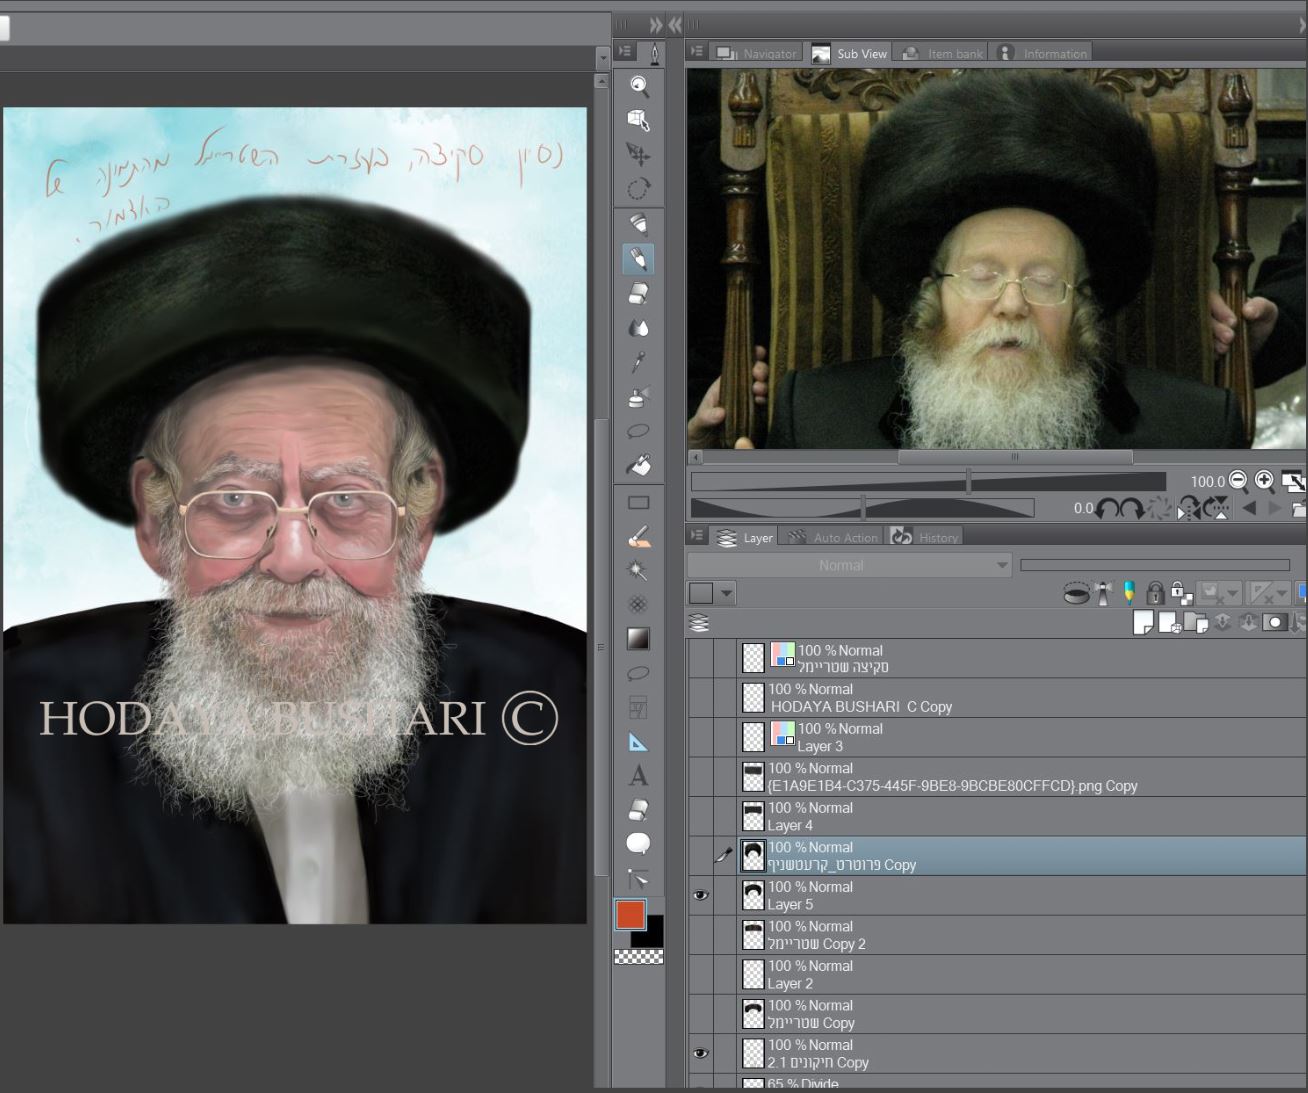
Task: Activate the Gradient tool
Action: click(x=639, y=639)
